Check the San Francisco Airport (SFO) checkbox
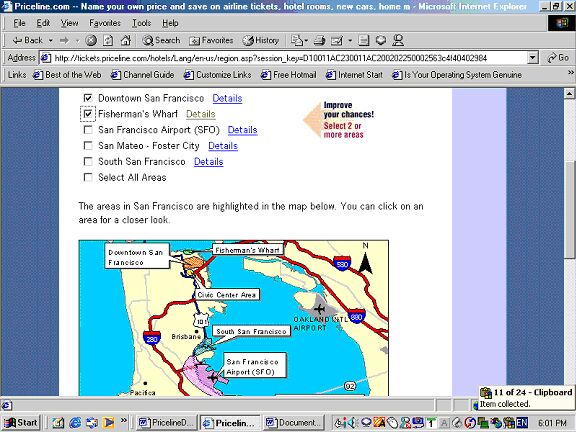 [88, 130]
